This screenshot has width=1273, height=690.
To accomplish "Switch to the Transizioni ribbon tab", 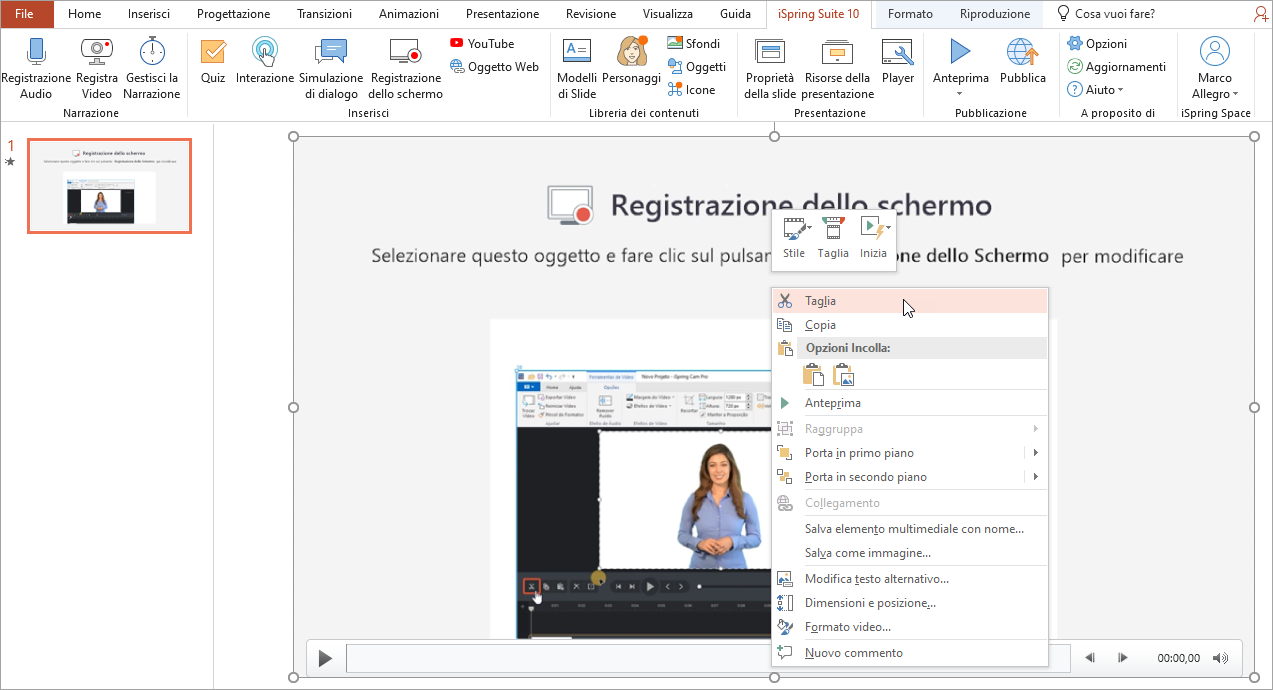I will [324, 14].
